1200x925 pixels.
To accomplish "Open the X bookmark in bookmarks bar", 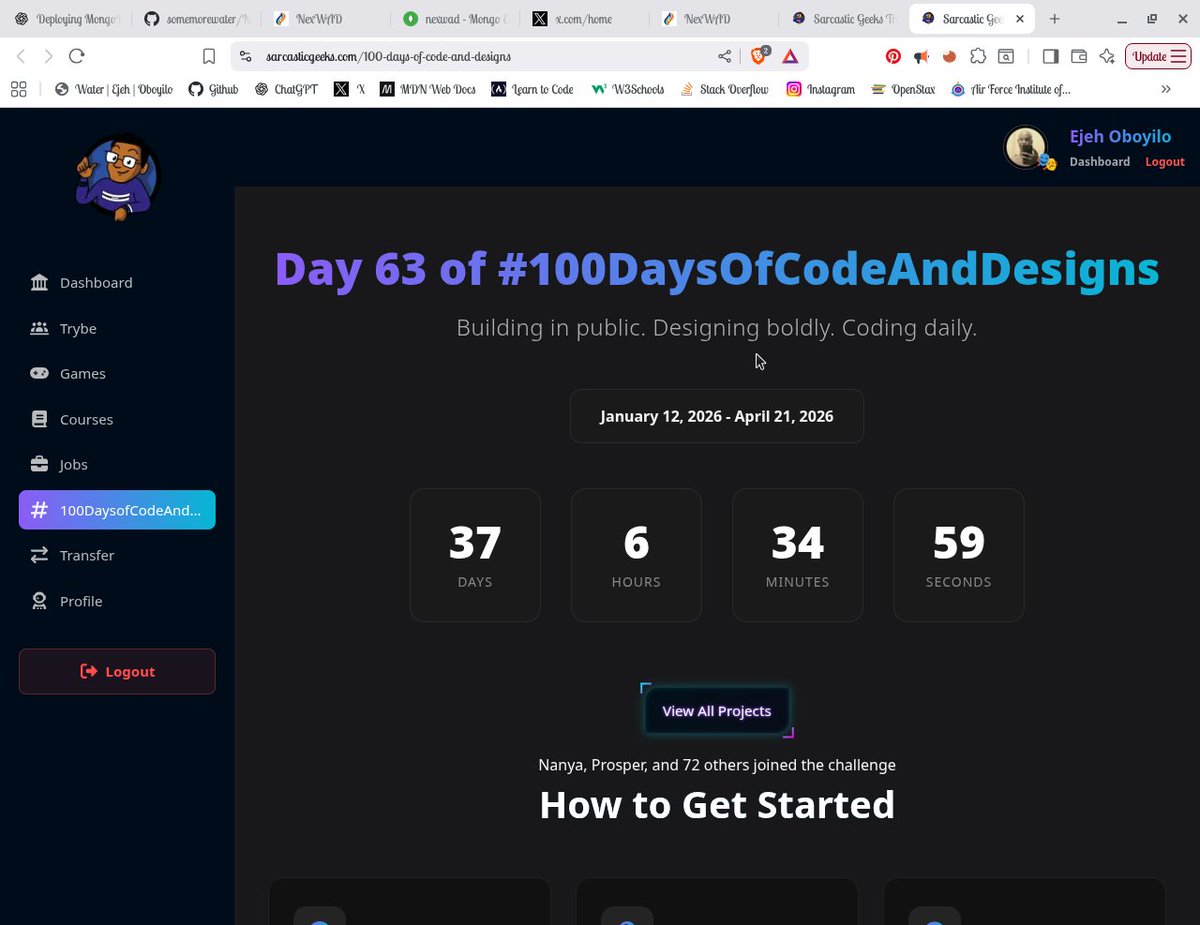I will (x=350, y=89).
